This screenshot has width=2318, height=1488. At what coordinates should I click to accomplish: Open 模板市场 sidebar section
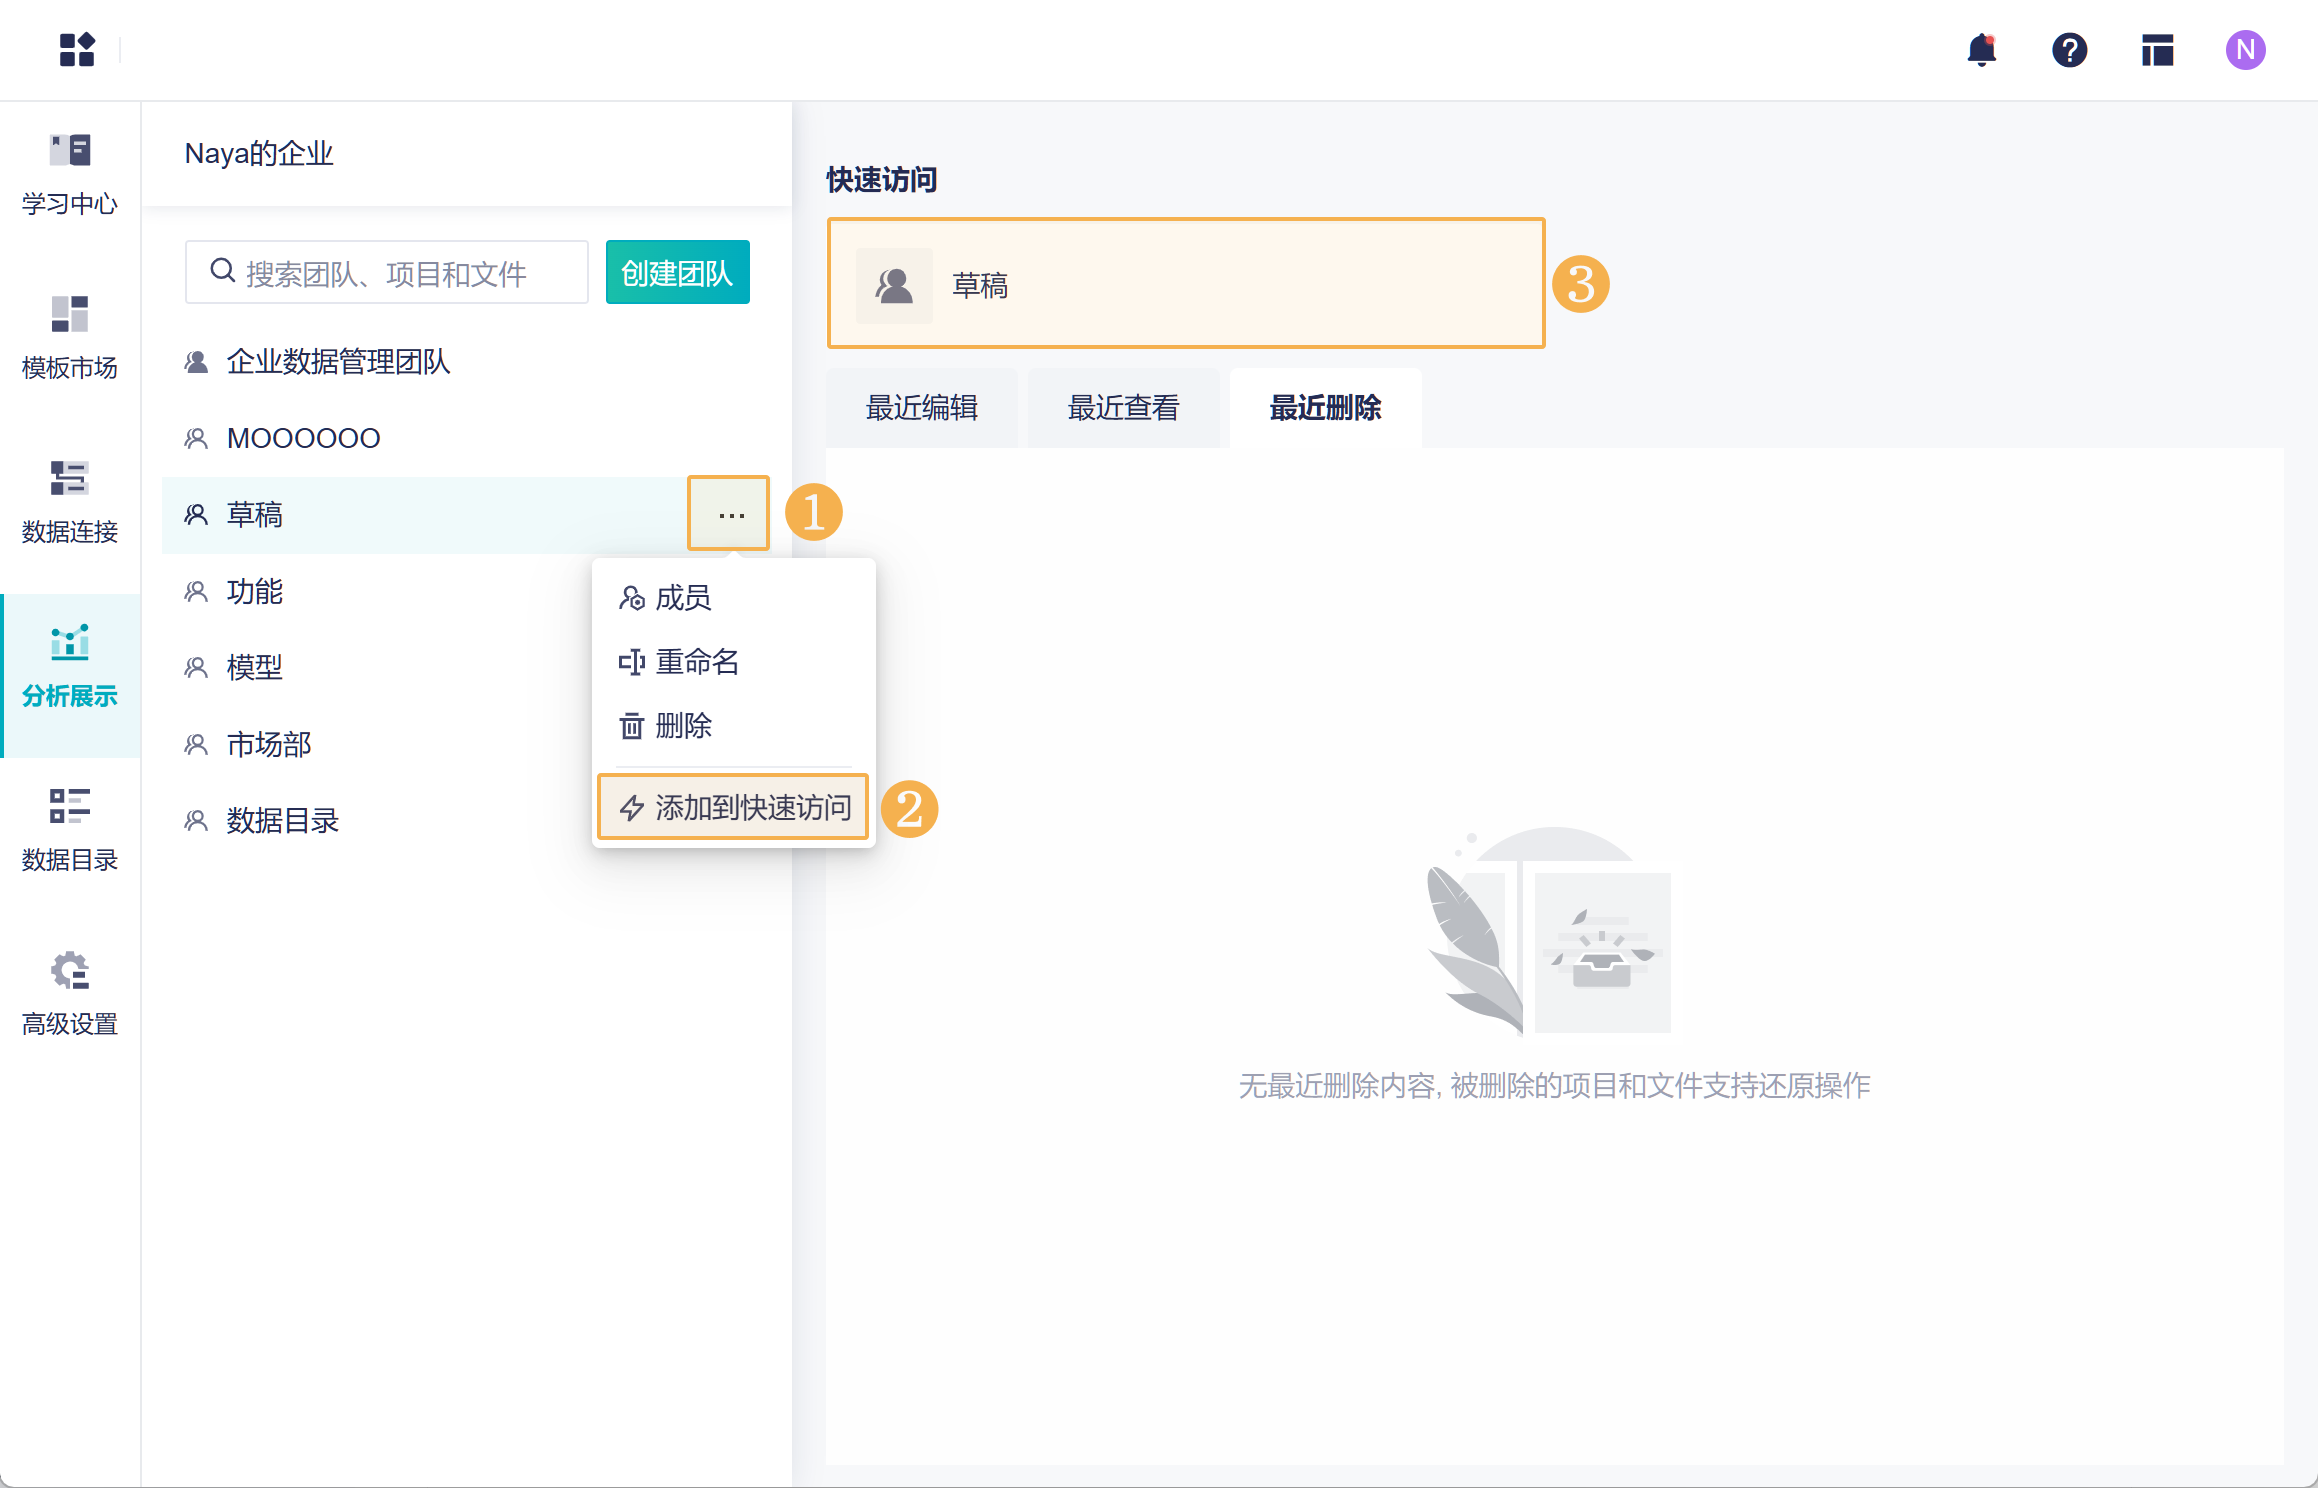[70, 339]
